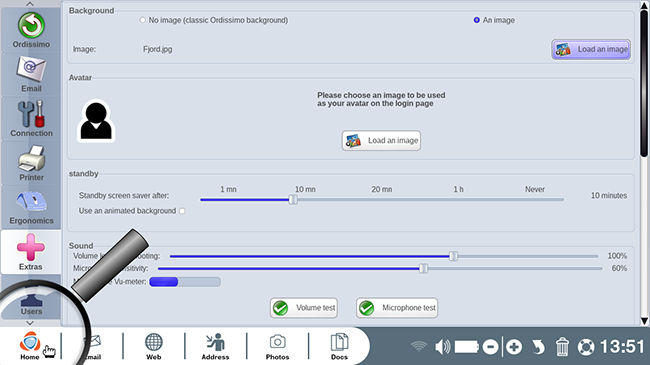
Task: Click the battery status icon
Action: 467,346
